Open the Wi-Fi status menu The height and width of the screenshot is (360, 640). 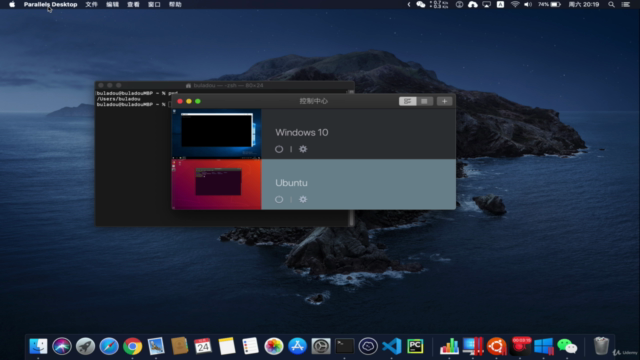[515, 4]
